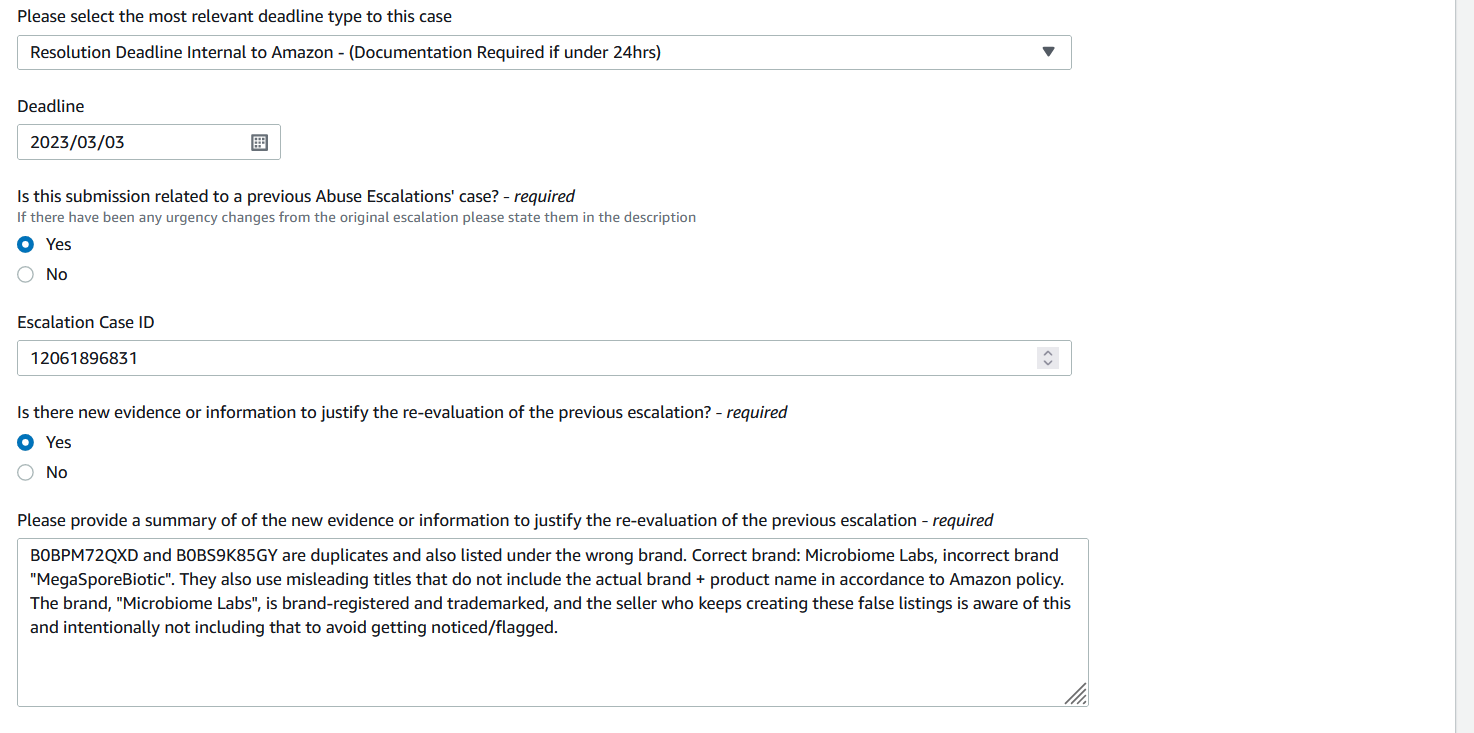Click the 'Deadline' field label text
This screenshot has width=1474, height=733.
point(51,106)
